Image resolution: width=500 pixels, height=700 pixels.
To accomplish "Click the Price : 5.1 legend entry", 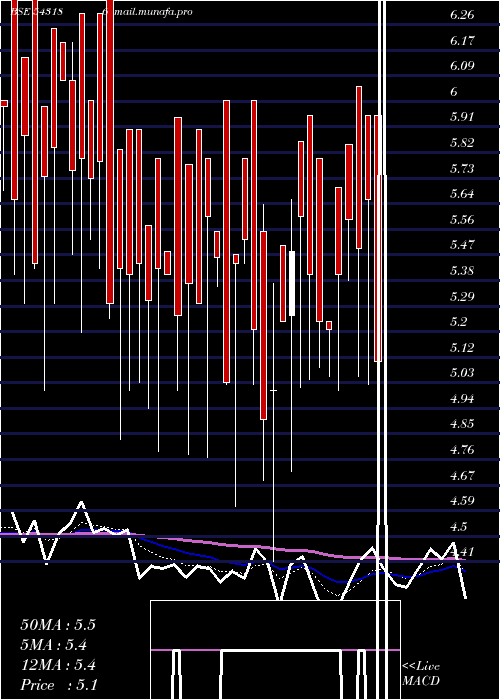I will pos(58,685).
